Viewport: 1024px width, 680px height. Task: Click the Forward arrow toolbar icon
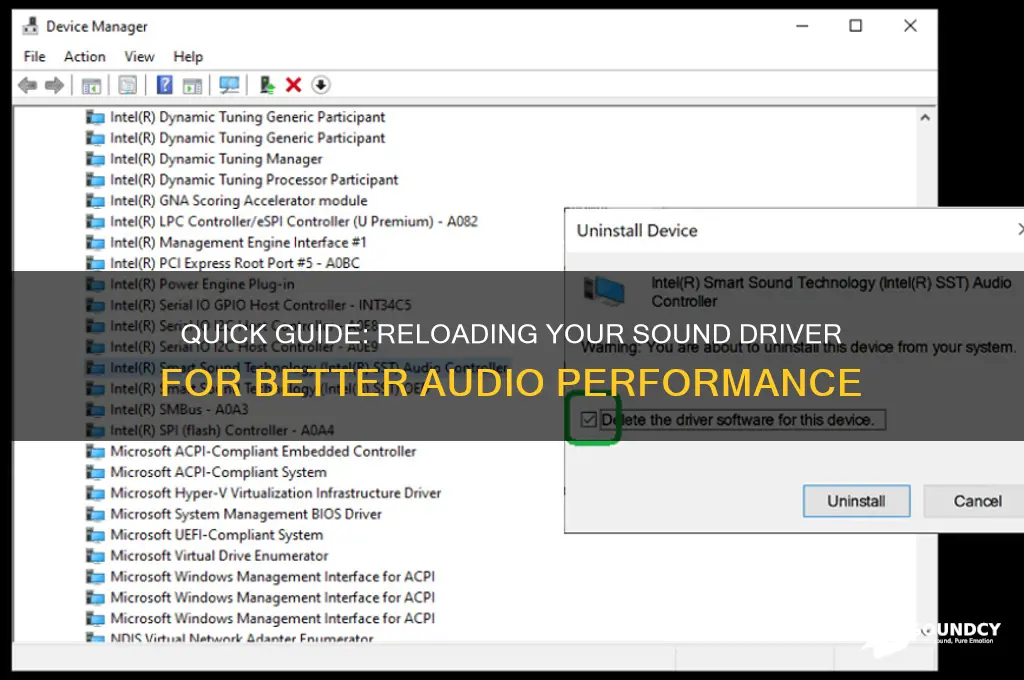coord(54,85)
